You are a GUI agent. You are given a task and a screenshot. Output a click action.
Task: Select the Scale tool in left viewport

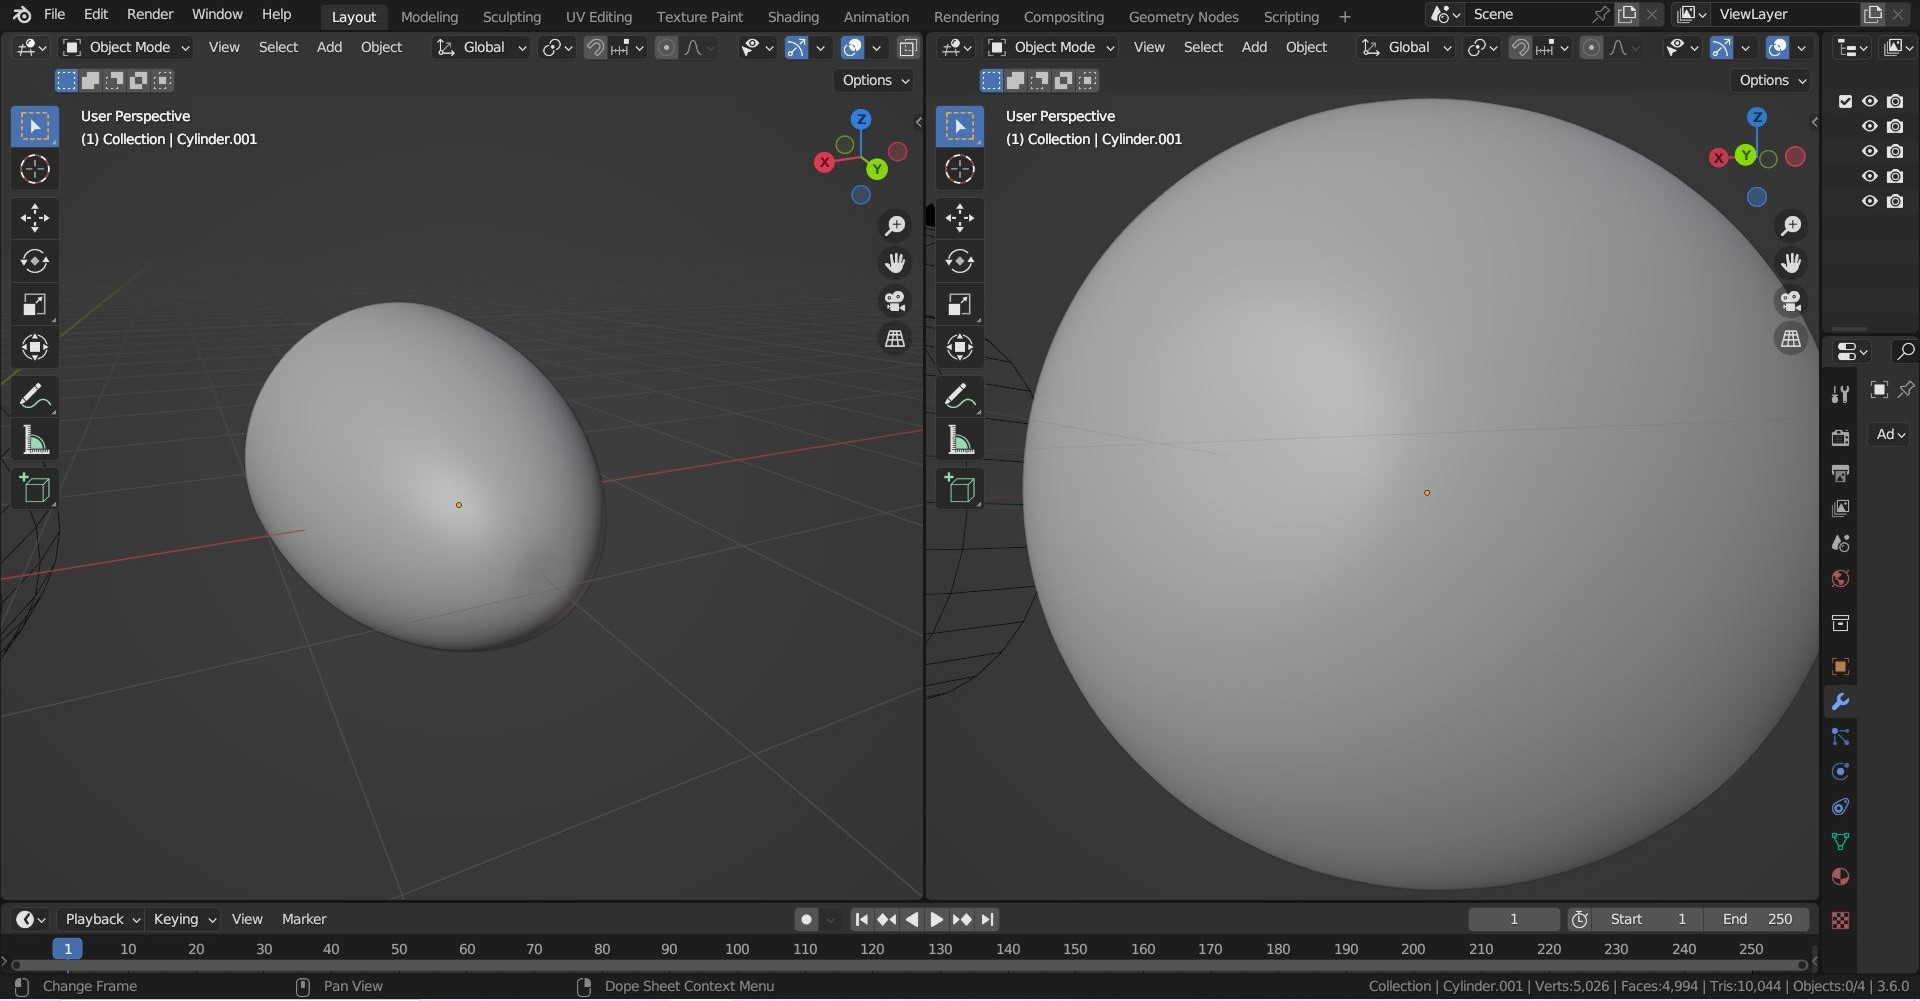click(35, 304)
